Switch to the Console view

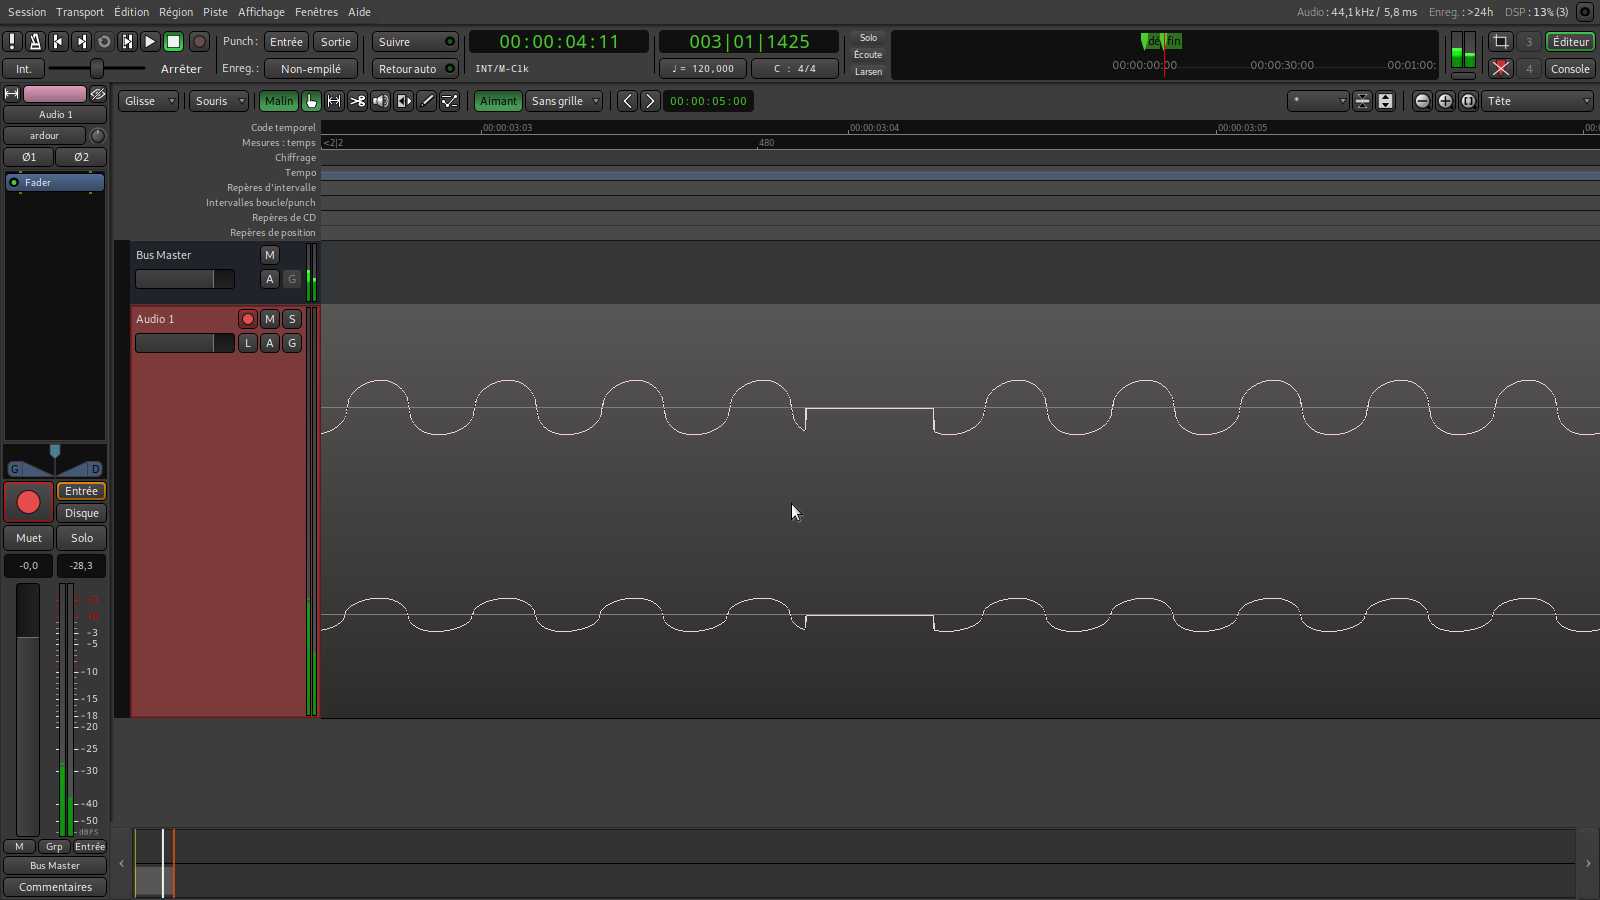pos(1570,69)
